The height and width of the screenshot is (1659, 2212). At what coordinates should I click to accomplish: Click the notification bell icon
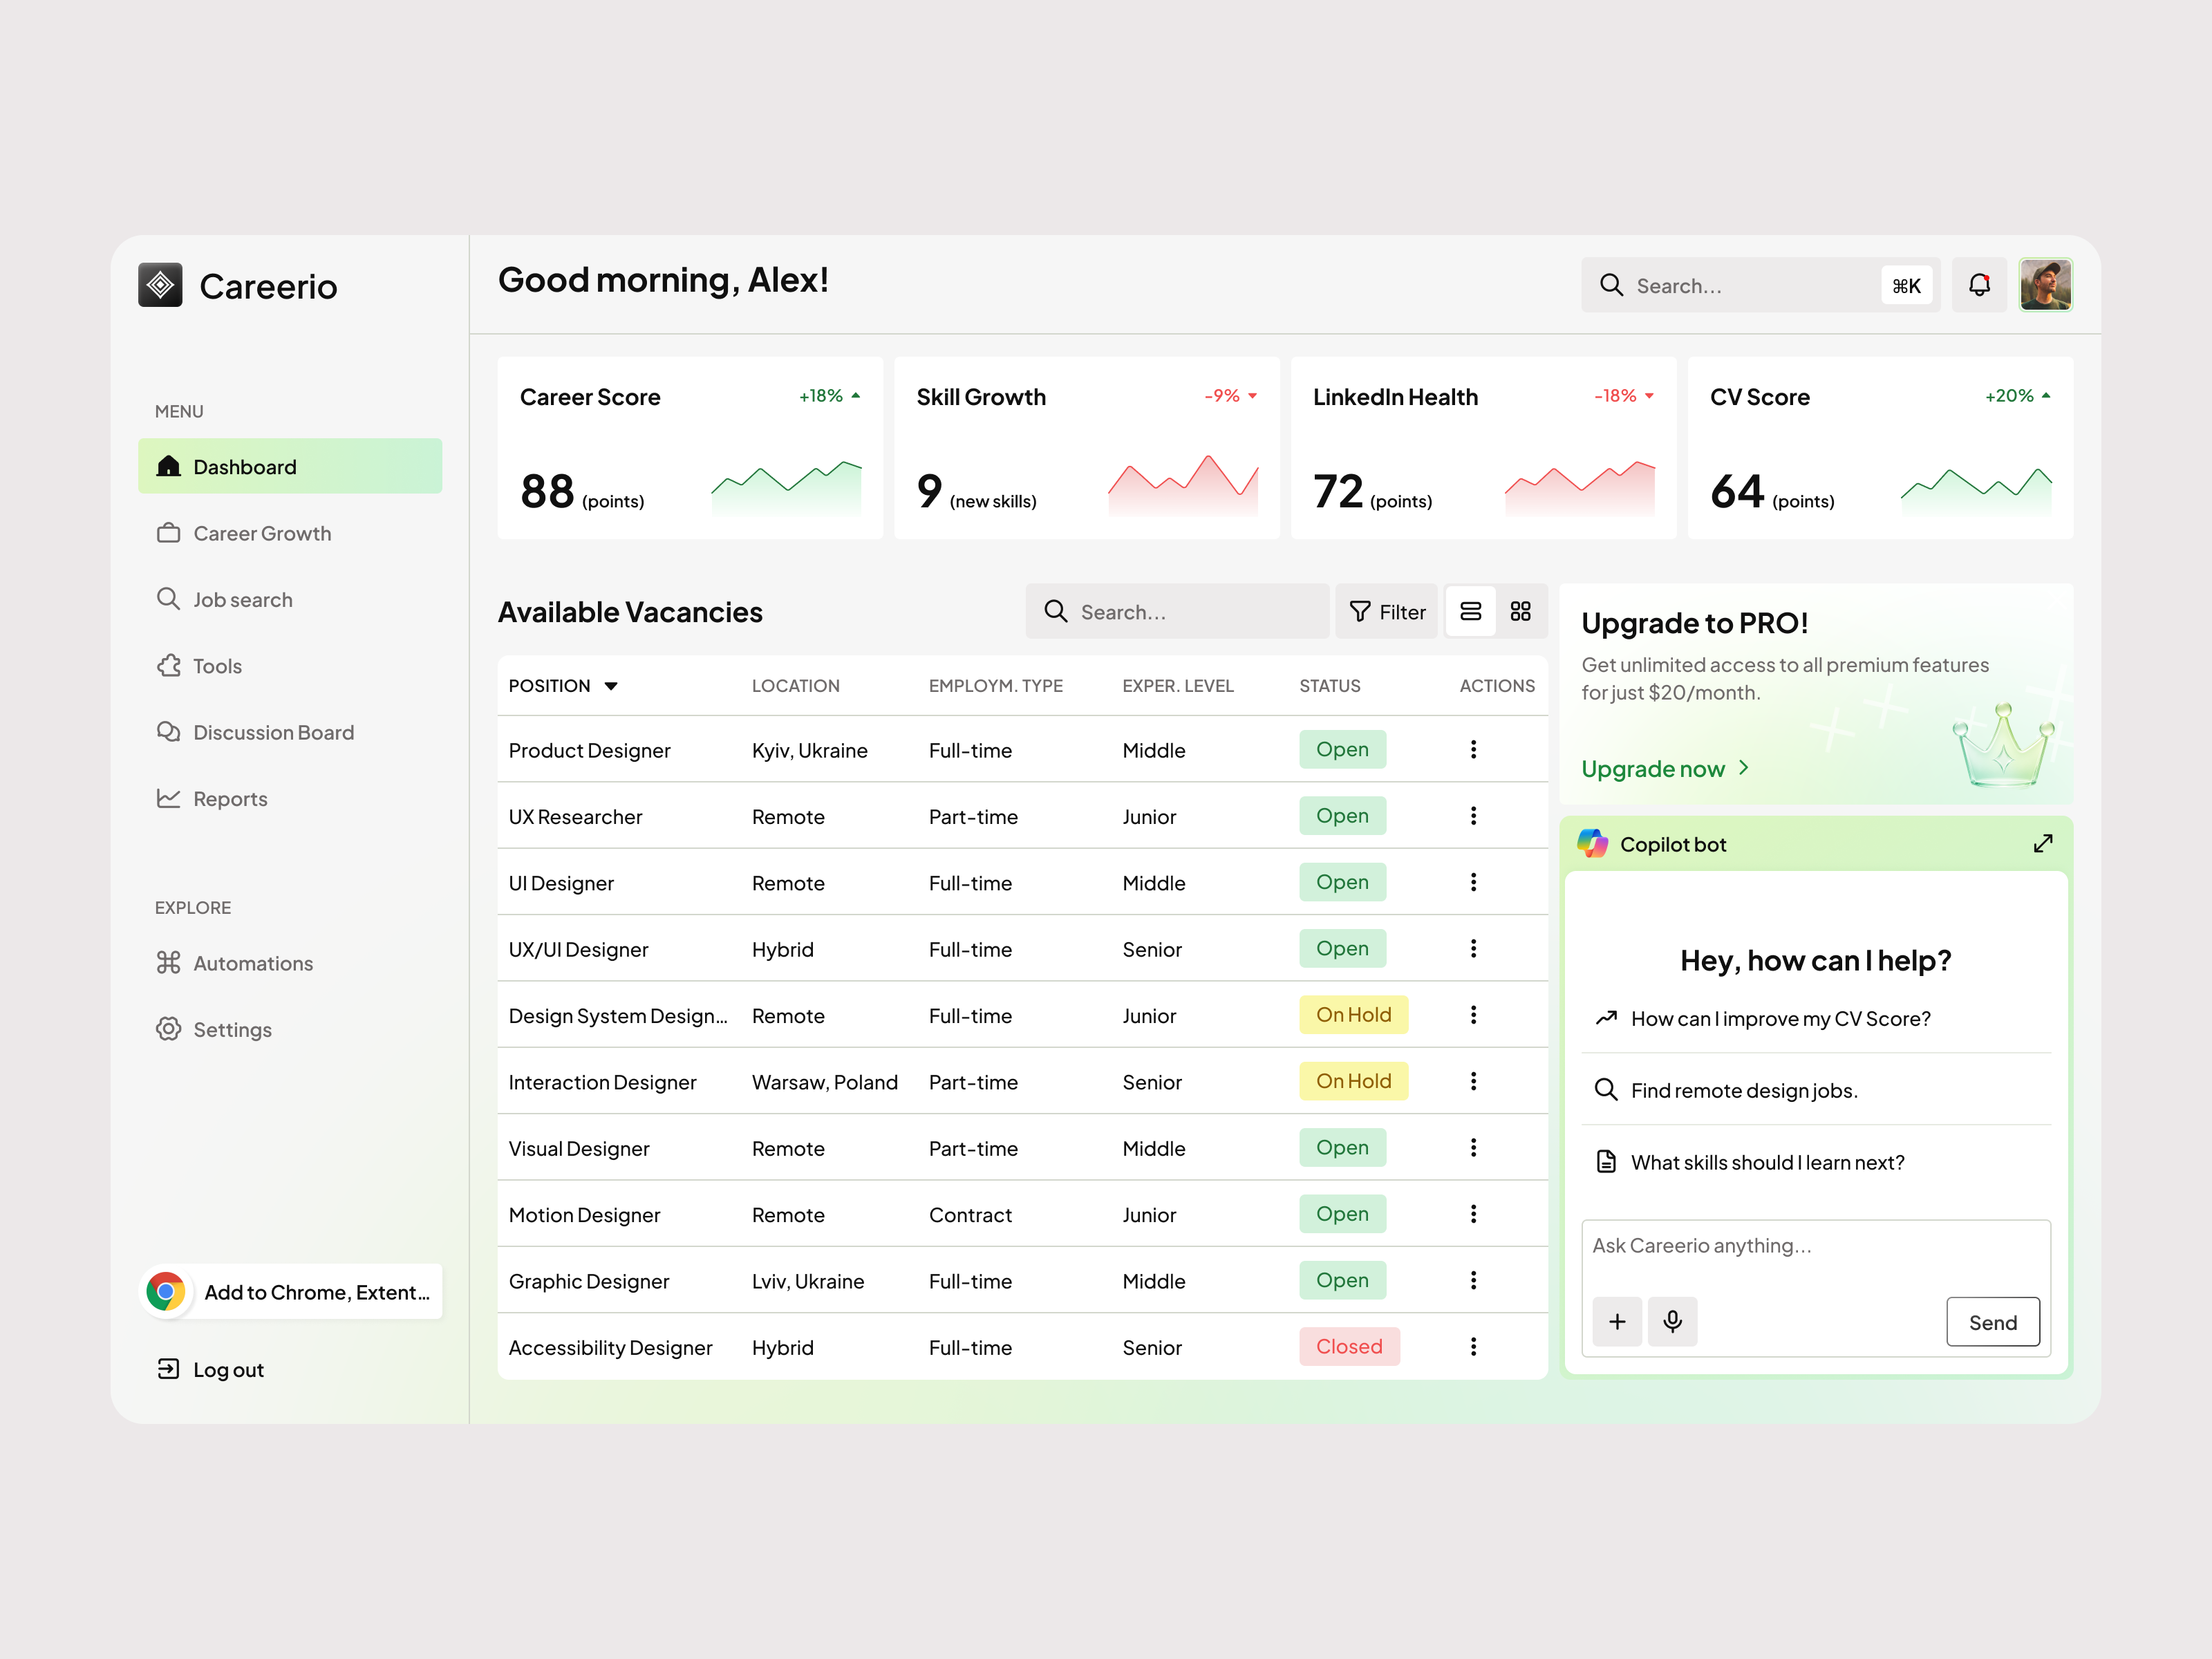(x=1979, y=285)
